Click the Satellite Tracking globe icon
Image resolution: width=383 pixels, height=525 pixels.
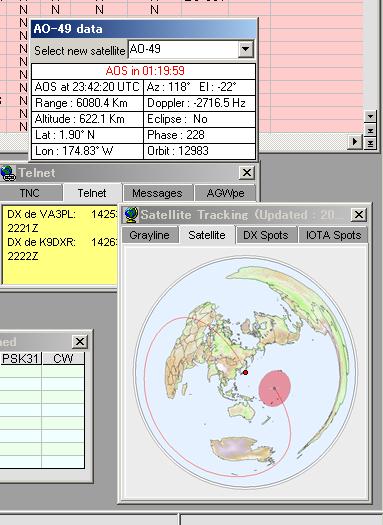pyautogui.click(x=130, y=215)
